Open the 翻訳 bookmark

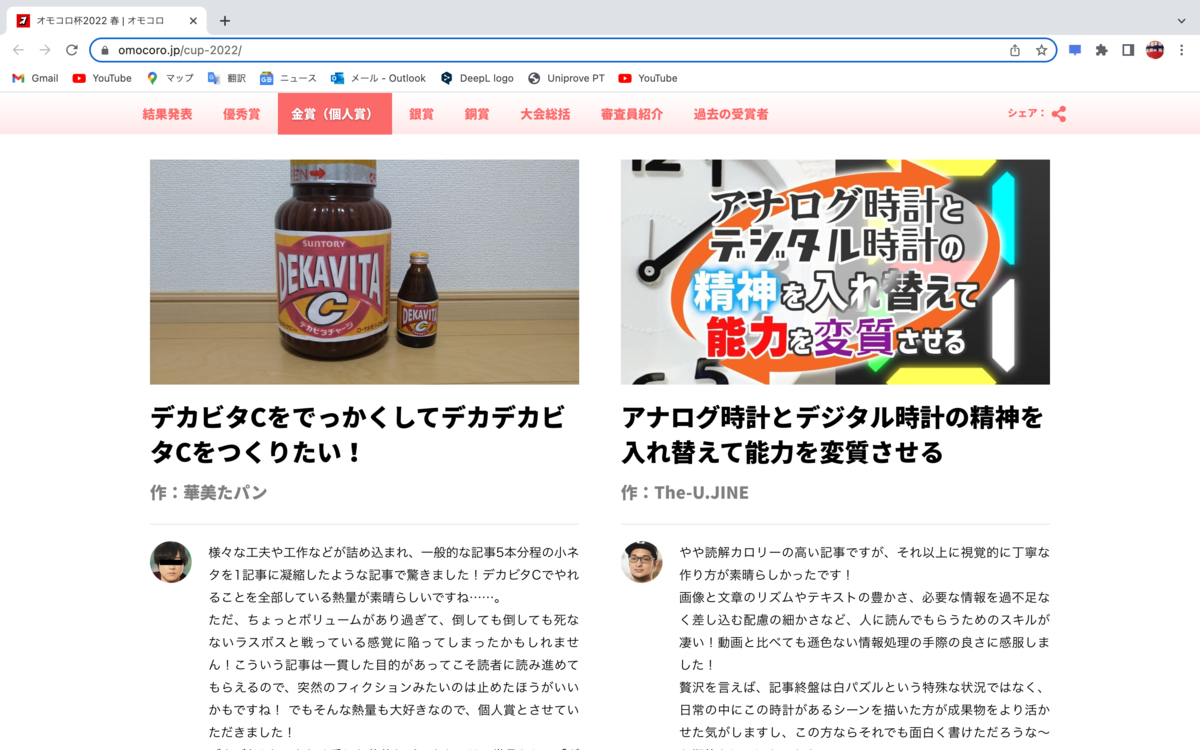point(226,78)
